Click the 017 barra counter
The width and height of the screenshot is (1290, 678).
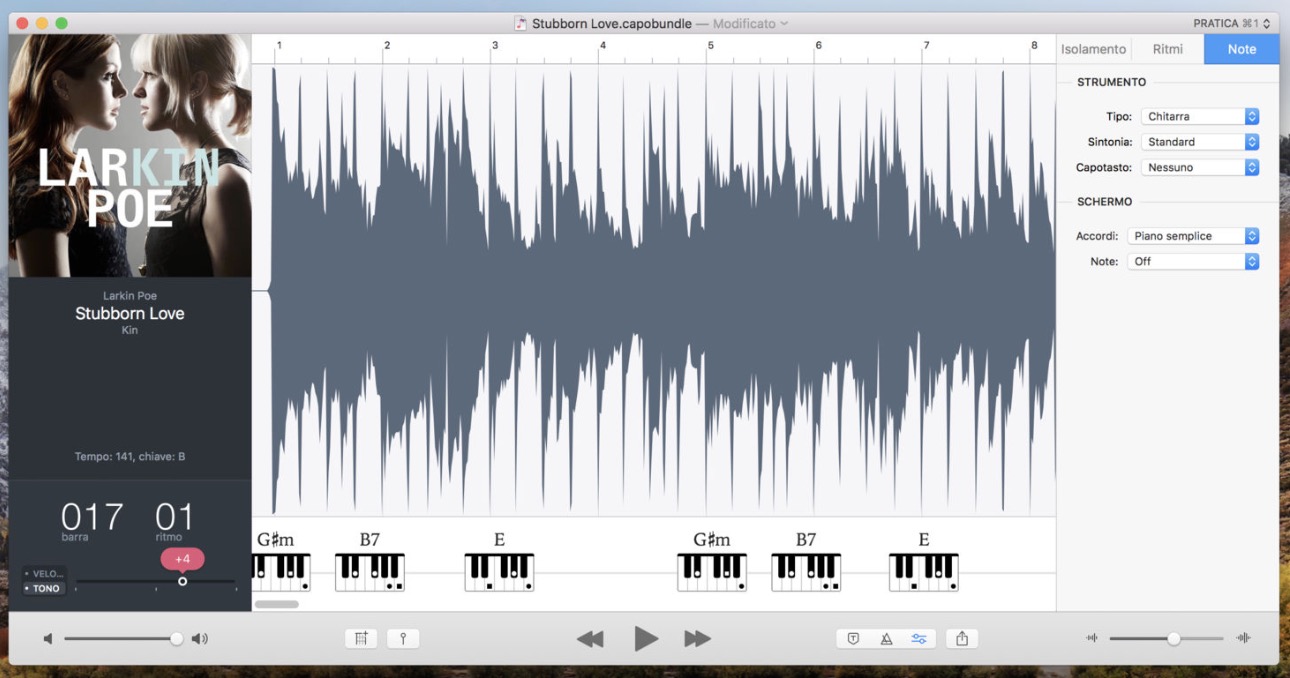click(92, 517)
